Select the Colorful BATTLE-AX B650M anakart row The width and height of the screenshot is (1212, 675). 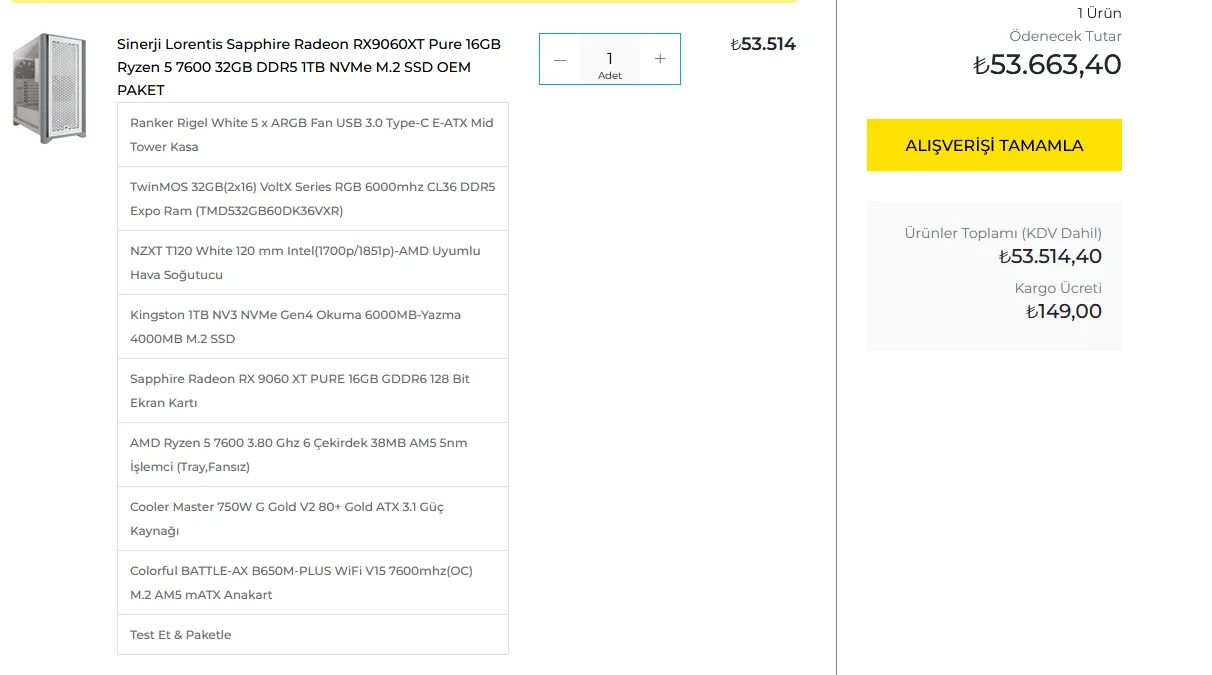coord(312,582)
